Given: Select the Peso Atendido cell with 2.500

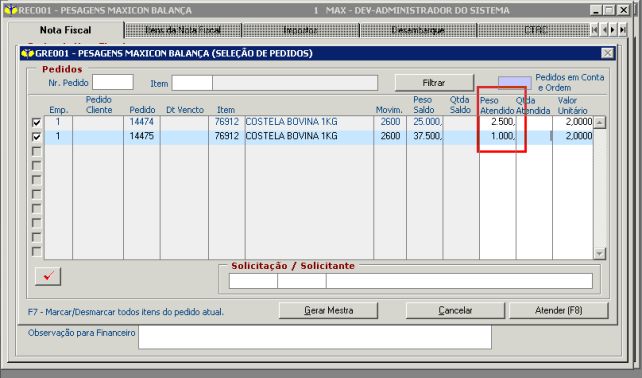Looking at the screenshot, I should point(497,122).
